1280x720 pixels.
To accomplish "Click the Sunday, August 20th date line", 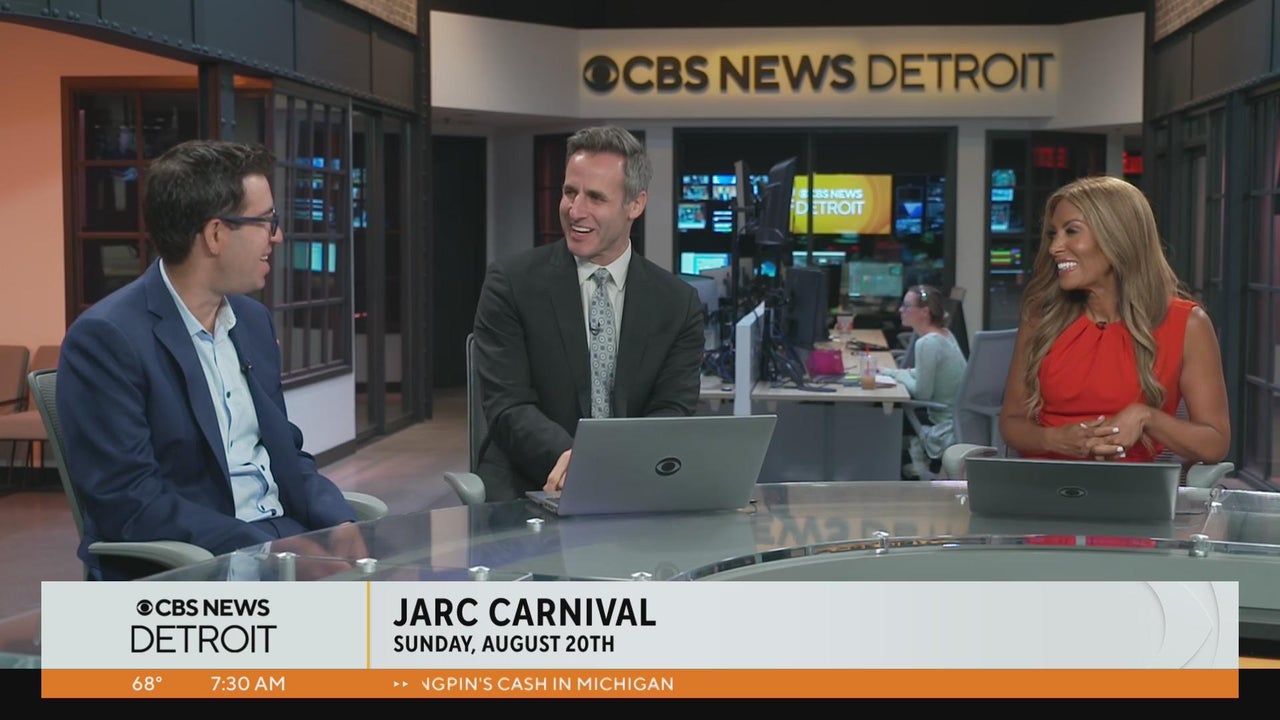I will 503,644.
